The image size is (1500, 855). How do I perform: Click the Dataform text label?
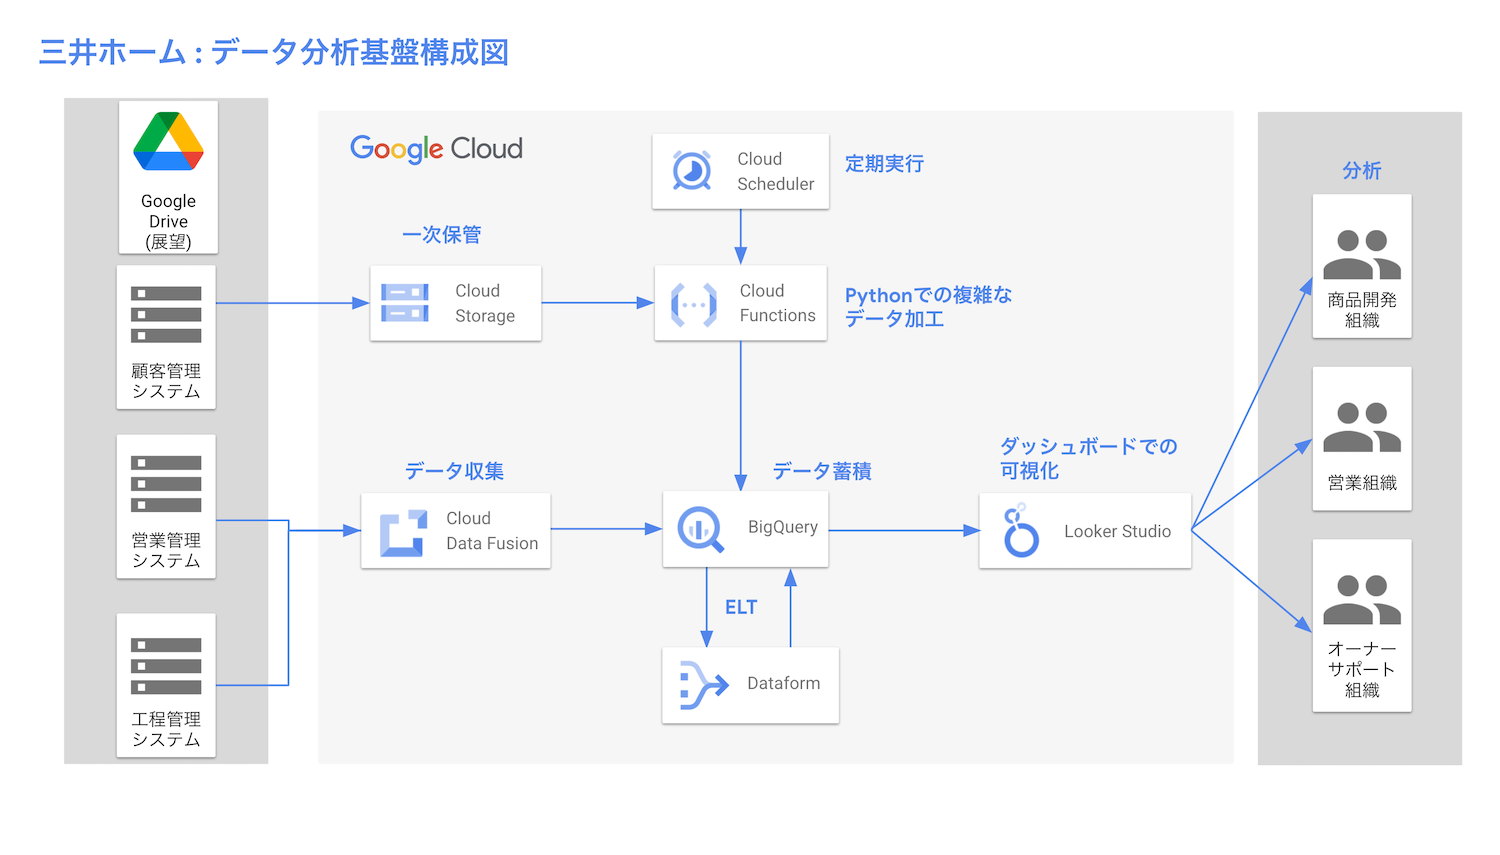[784, 683]
